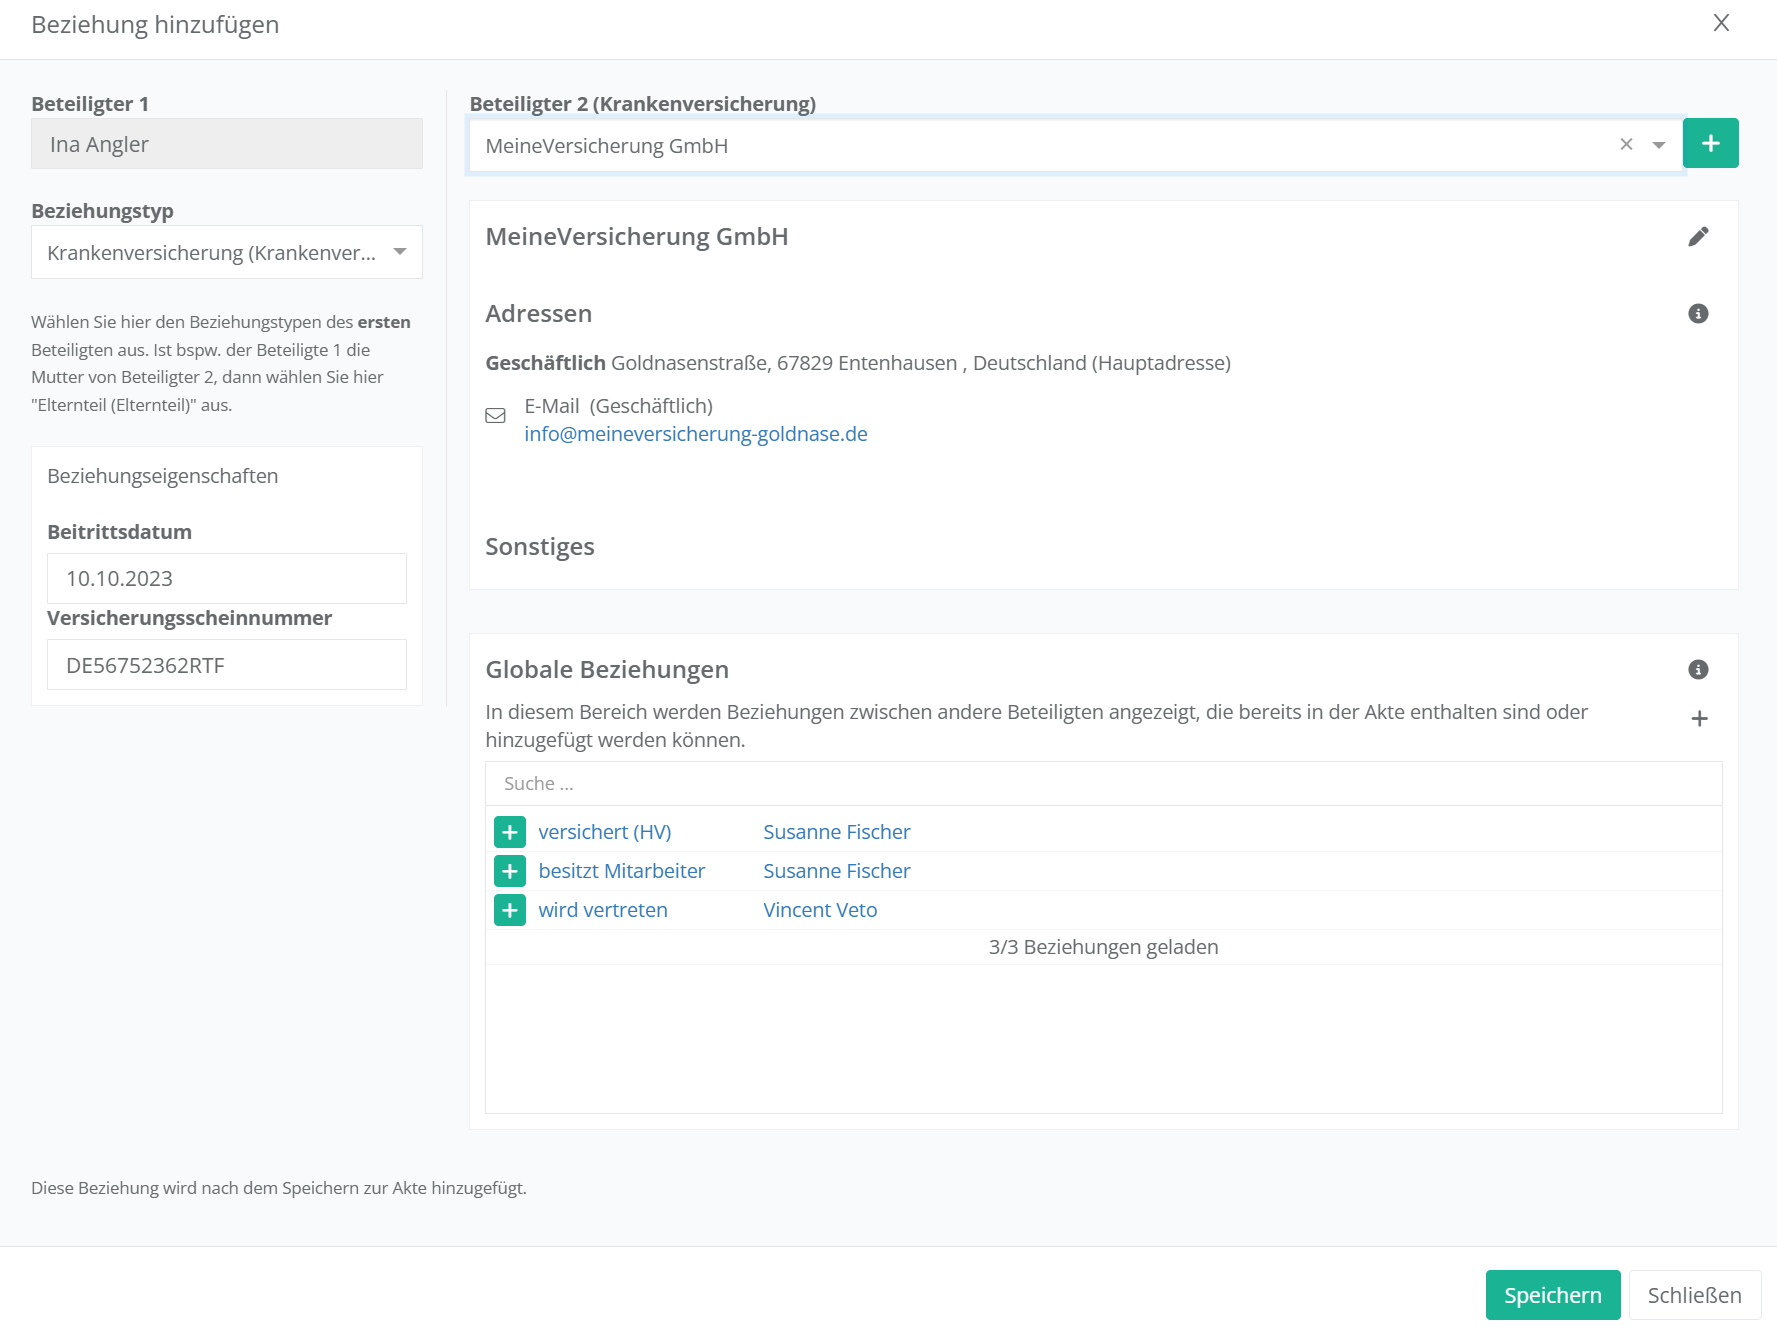The width and height of the screenshot is (1777, 1332).
Task: Add the 'versichert (HV)' relationship
Action: point(510,832)
